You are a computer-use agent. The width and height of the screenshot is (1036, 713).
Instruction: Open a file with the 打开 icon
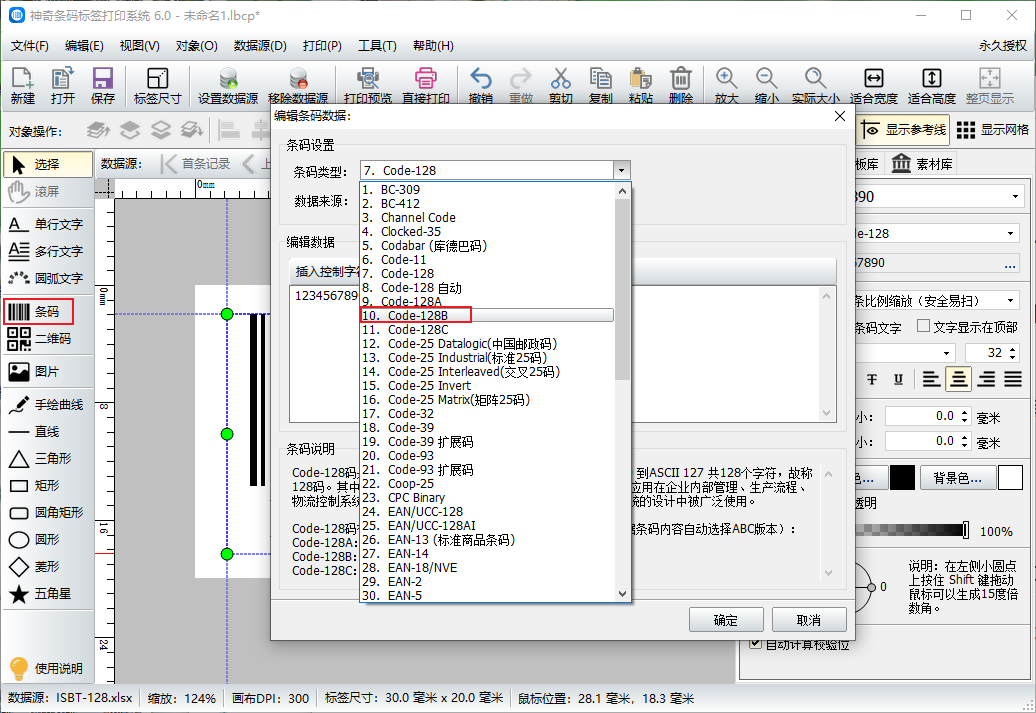click(x=63, y=85)
